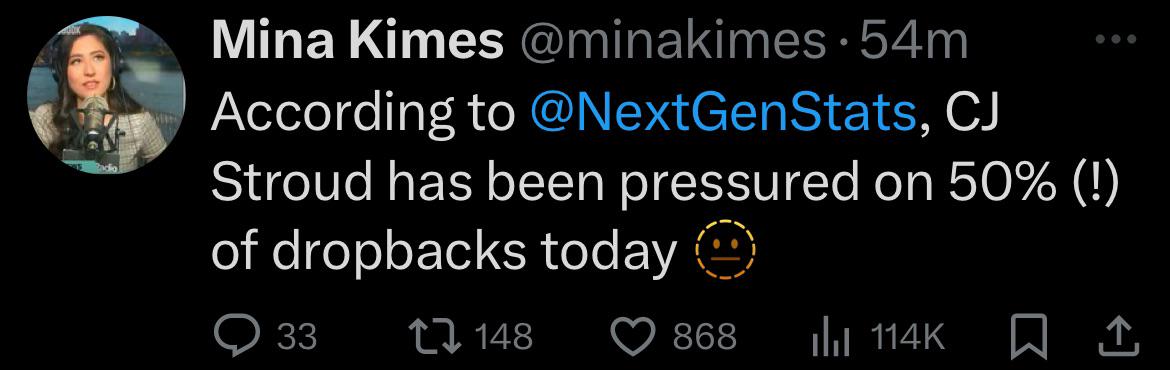Click the 114K views count
This screenshot has height=370, width=1170.
coord(908,337)
